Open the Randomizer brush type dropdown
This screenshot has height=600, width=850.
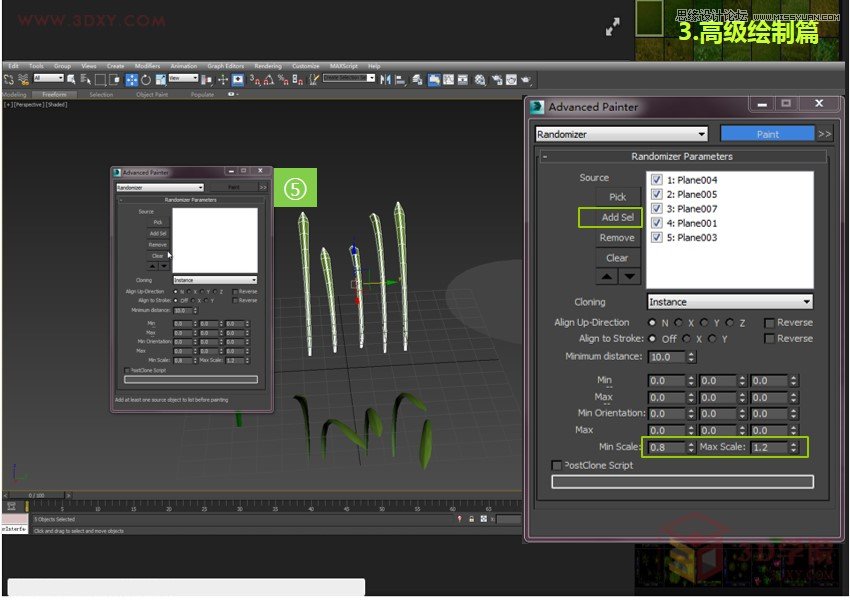pos(621,134)
